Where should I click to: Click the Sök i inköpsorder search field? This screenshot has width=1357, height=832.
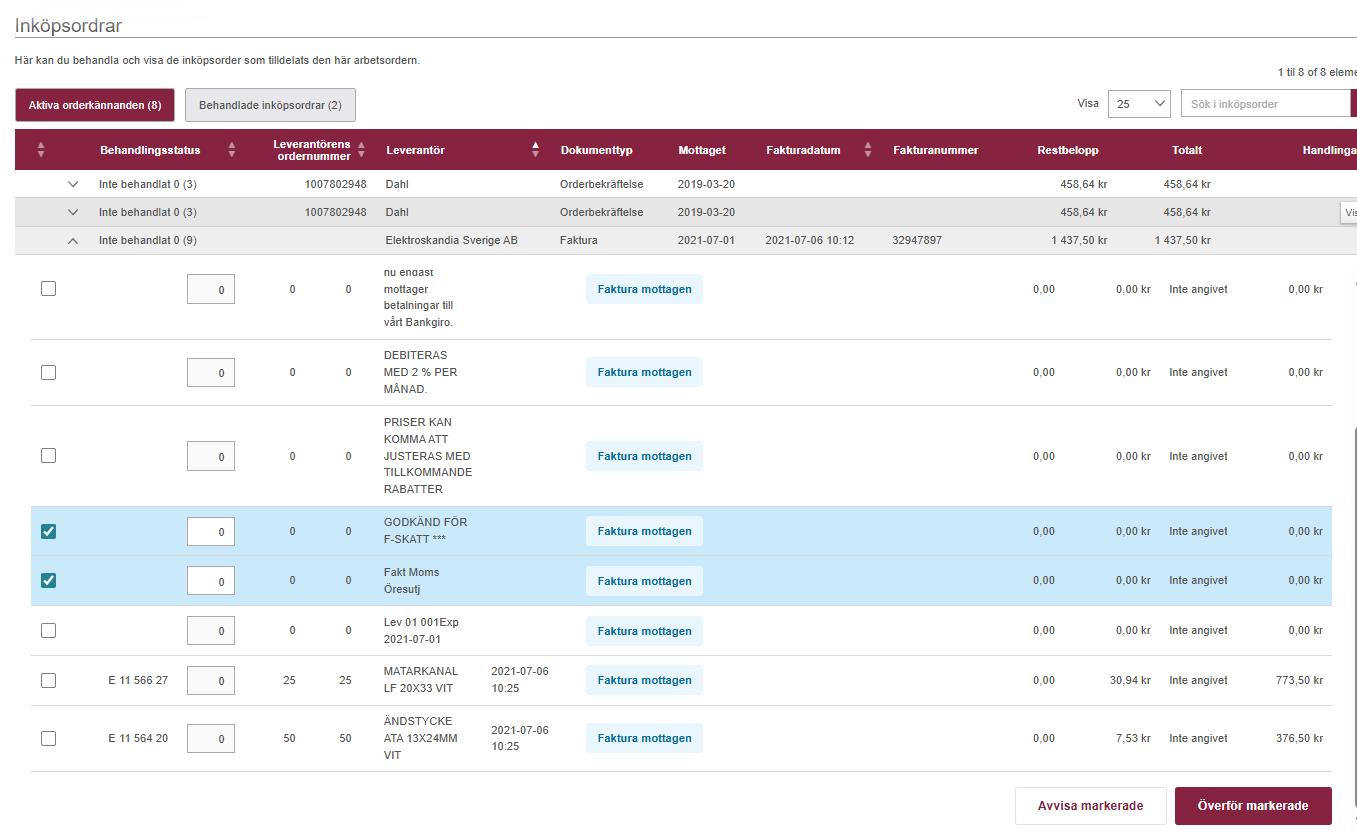pyautogui.click(x=1265, y=104)
